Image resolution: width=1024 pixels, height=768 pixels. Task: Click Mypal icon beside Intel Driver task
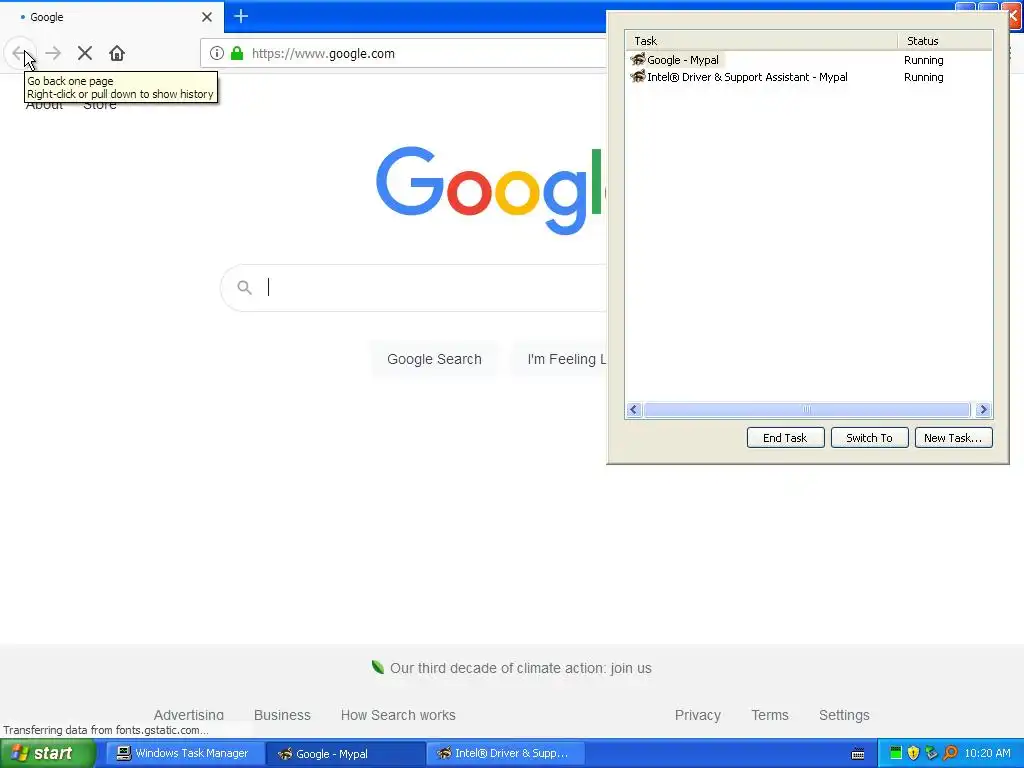[637, 76]
